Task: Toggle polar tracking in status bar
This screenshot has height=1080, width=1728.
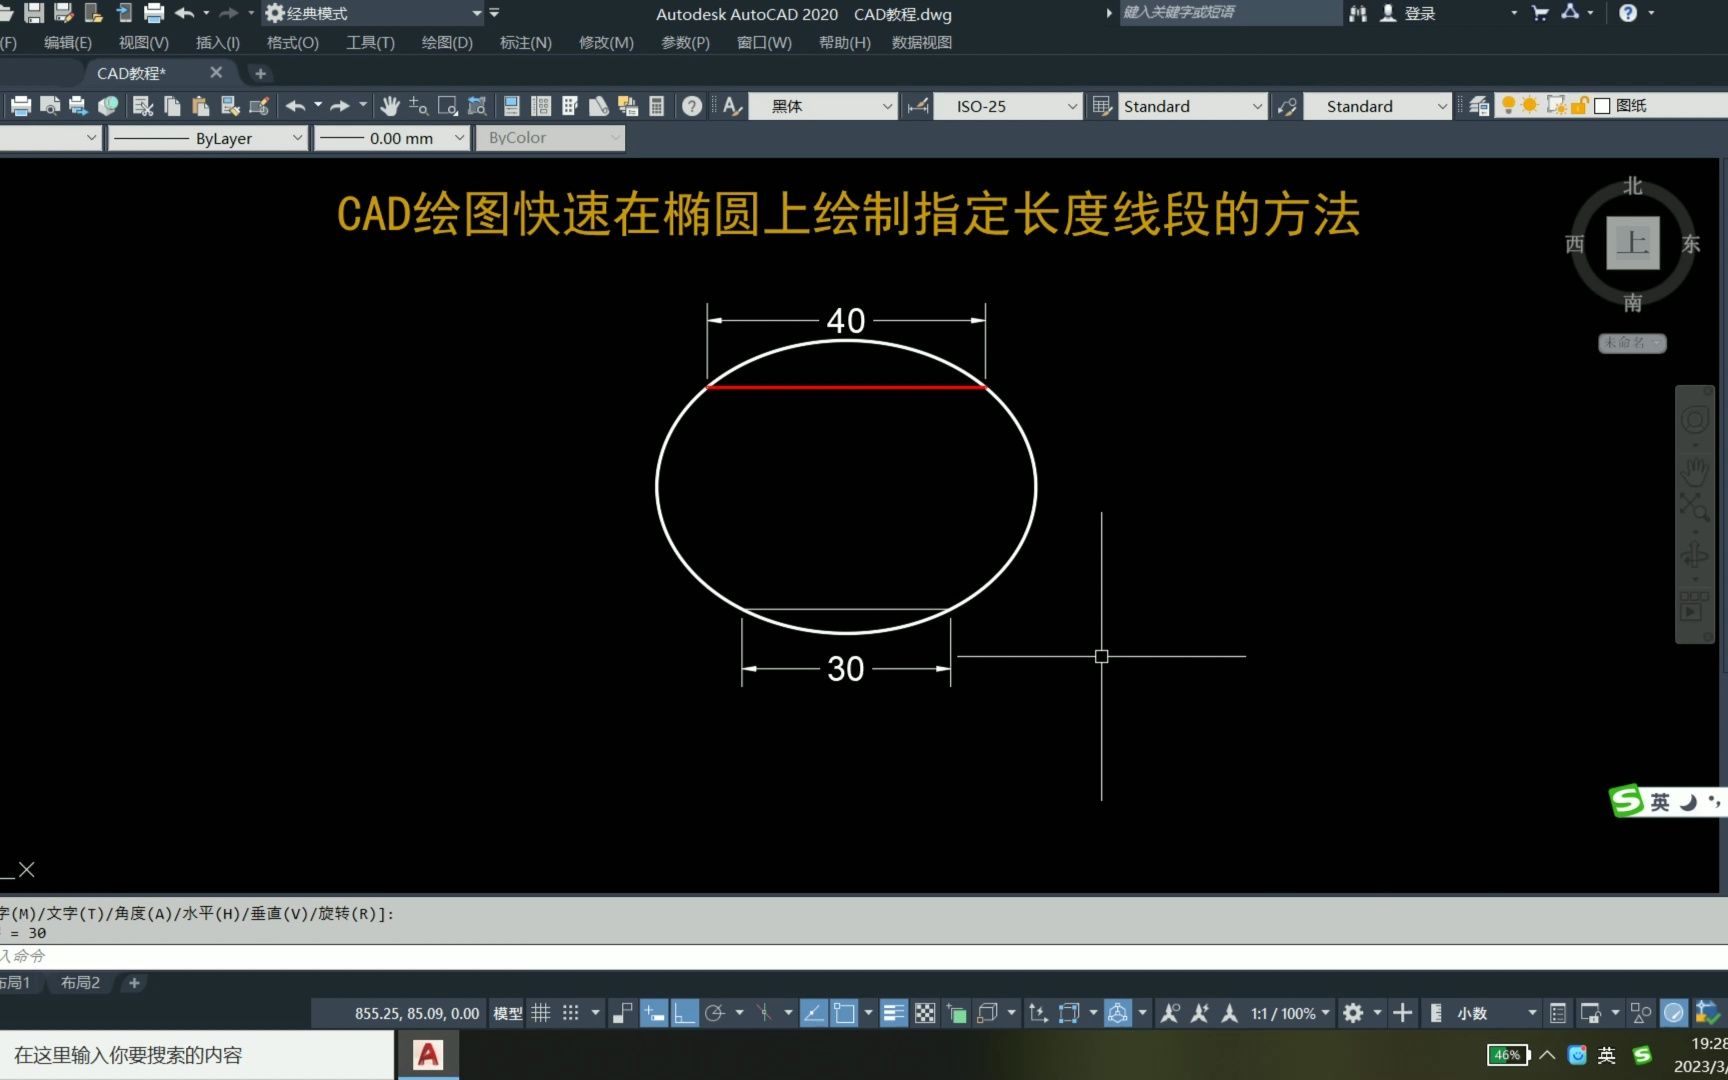Action: click(715, 1013)
